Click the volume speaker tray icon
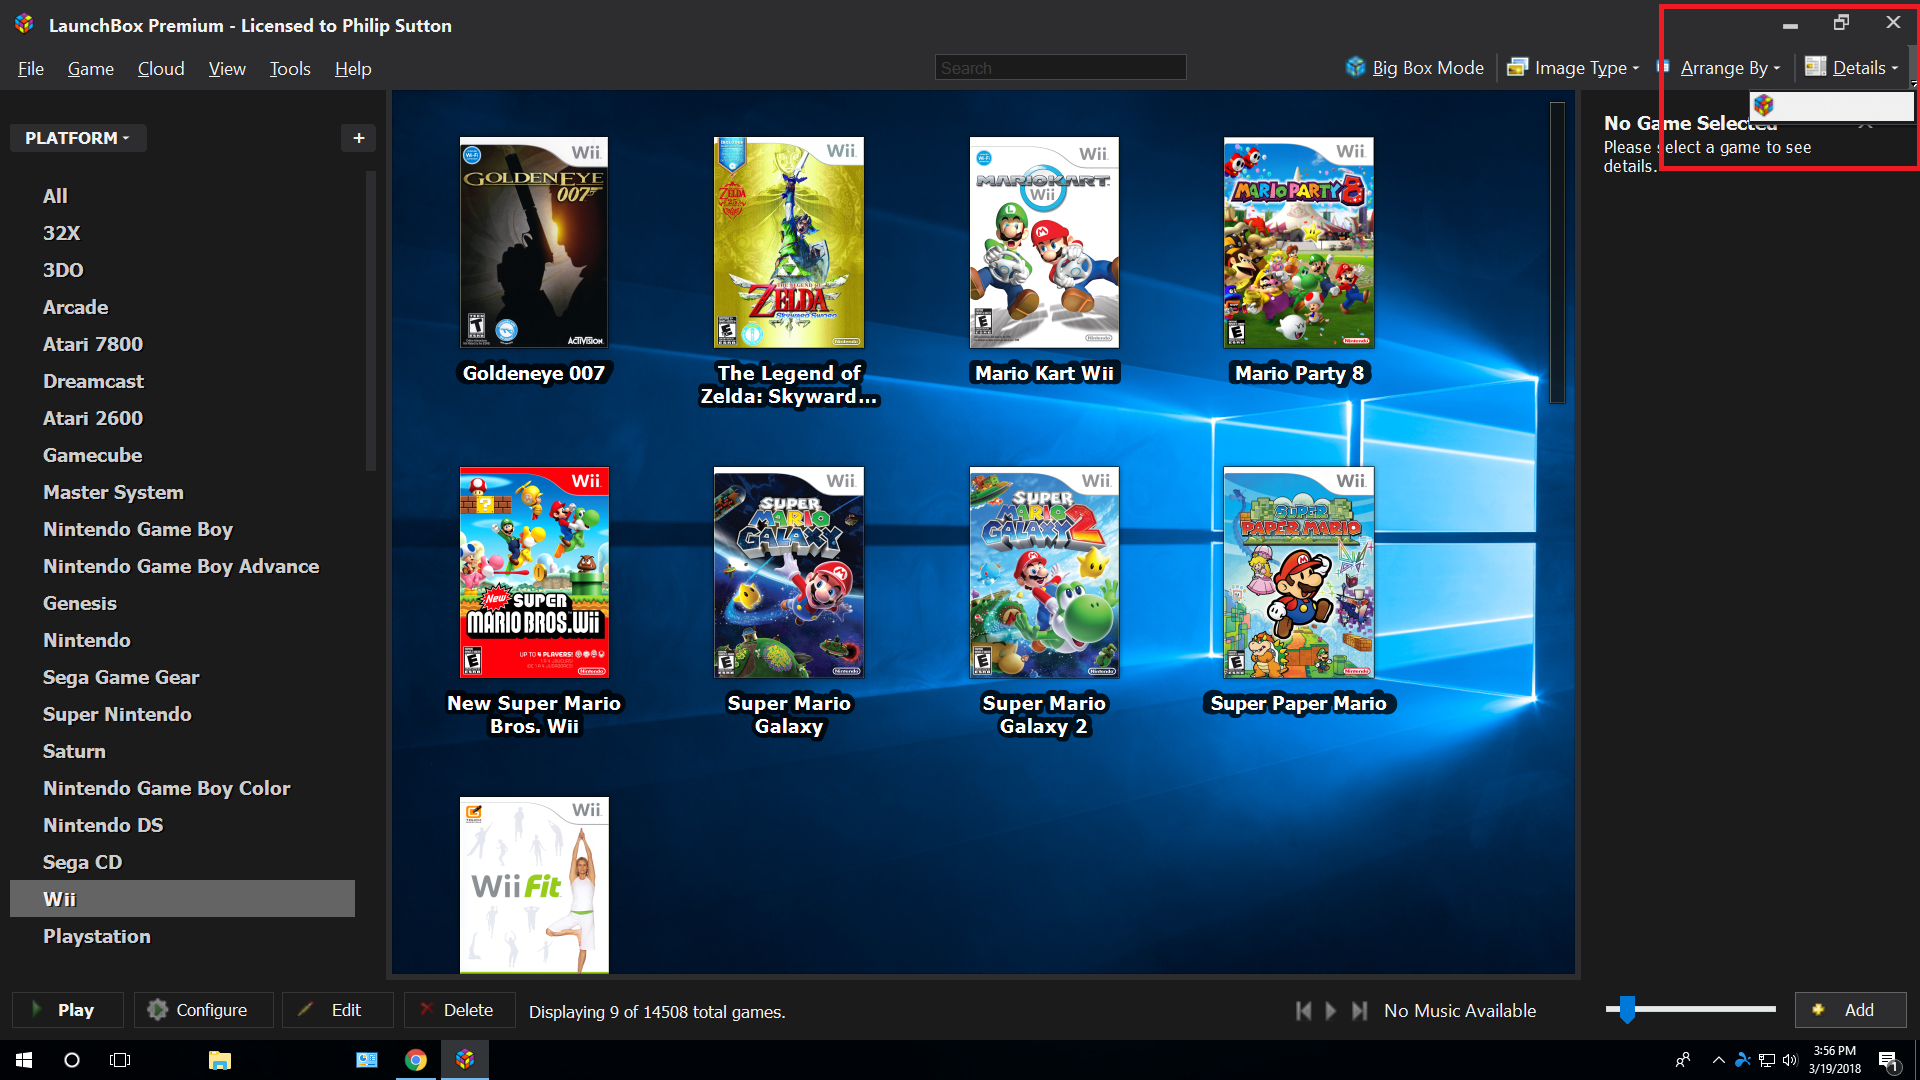The width and height of the screenshot is (1920, 1080). tap(1790, 1060)
